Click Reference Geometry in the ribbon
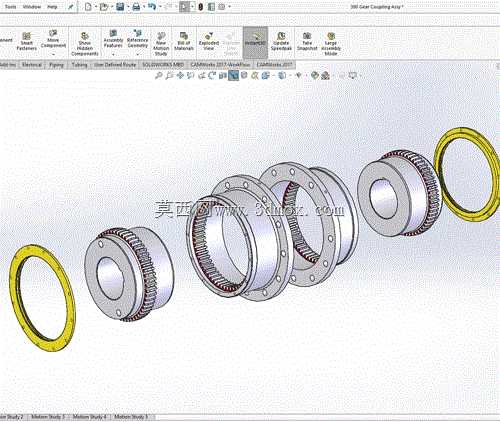The image size is (500, 422). [137, 38]
